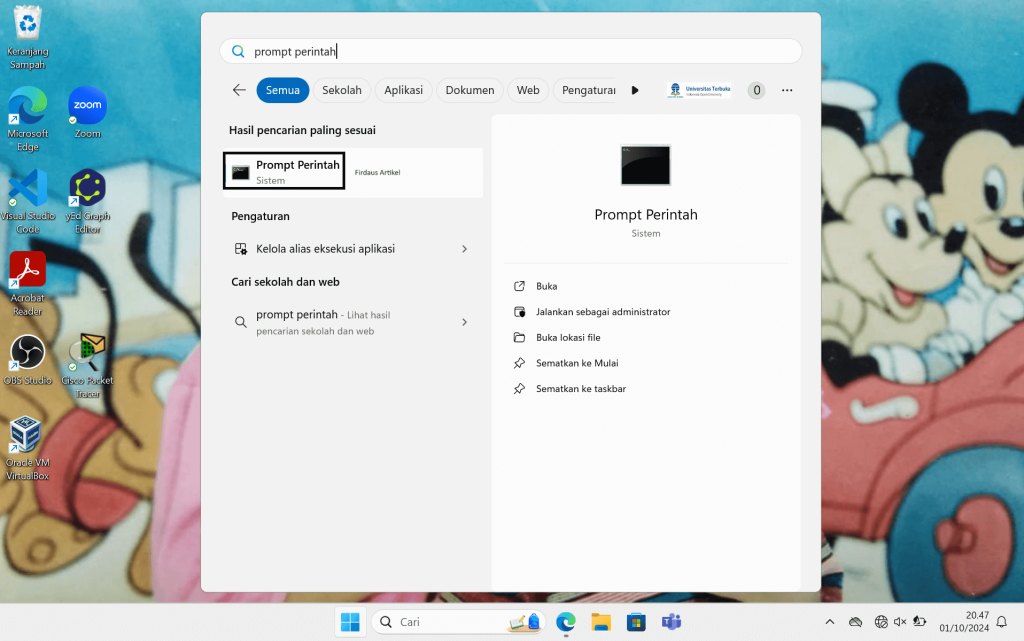Open Windows Start button on taskbar

pyautogui.click(x=350, y=622)
